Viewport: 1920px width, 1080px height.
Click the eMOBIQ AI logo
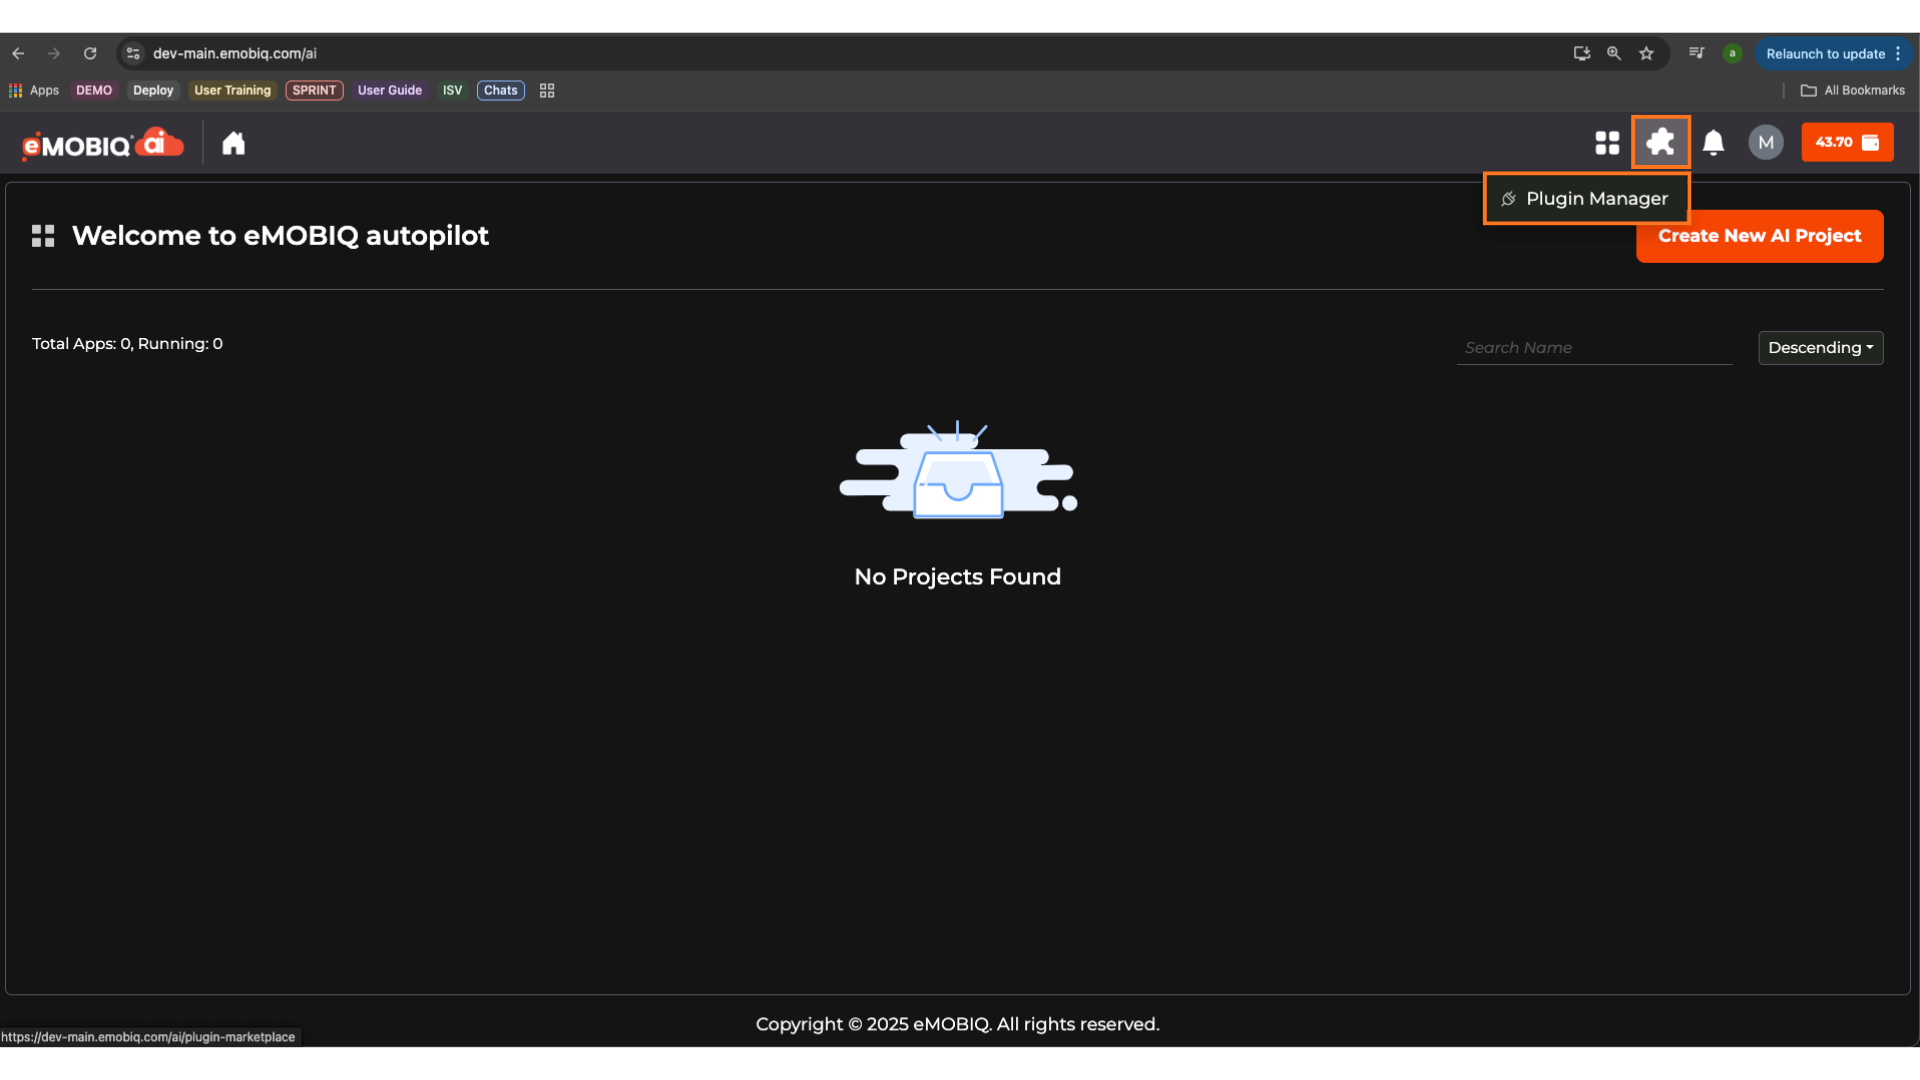(103, 144)
